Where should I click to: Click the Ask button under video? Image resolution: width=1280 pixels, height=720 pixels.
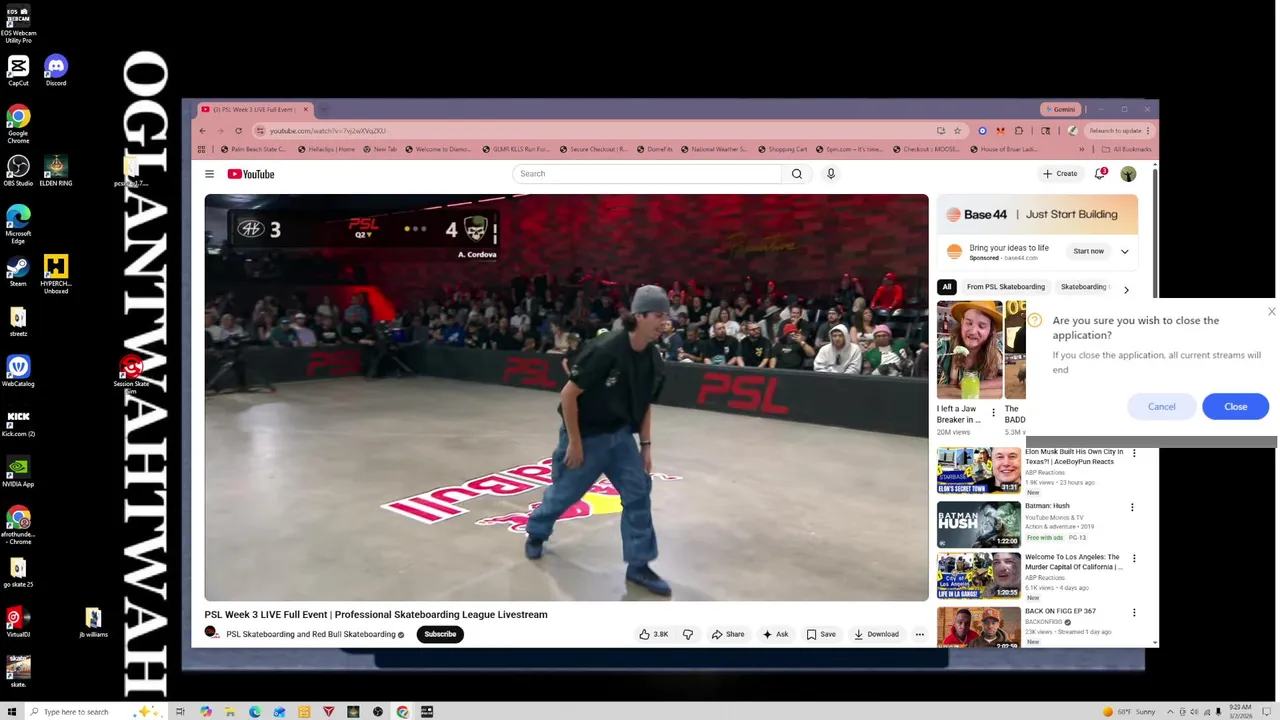(775, 634)
